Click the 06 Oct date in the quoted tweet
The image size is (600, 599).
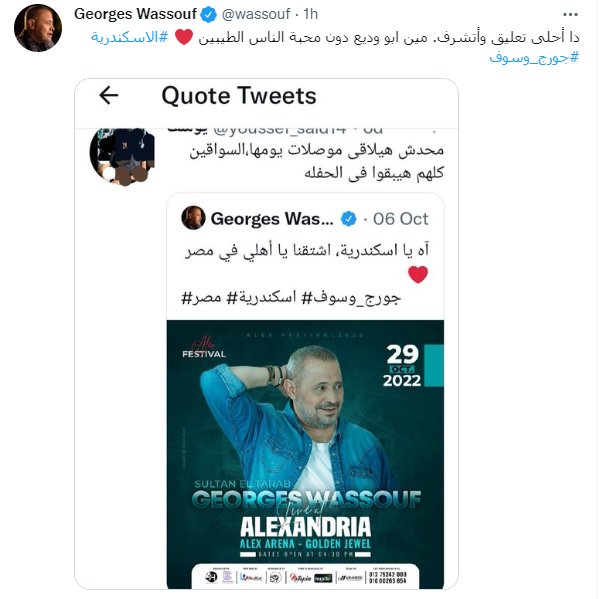(x=401, y=219)
